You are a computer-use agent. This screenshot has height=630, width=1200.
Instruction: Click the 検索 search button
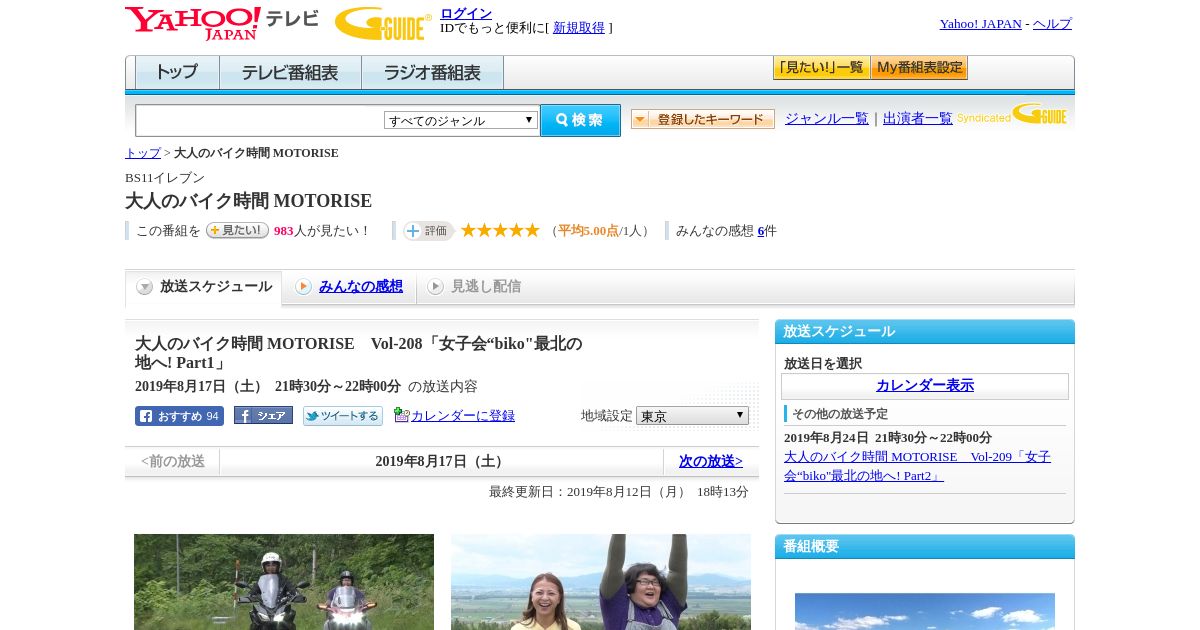pyautogui.click(x=580, y=120)
